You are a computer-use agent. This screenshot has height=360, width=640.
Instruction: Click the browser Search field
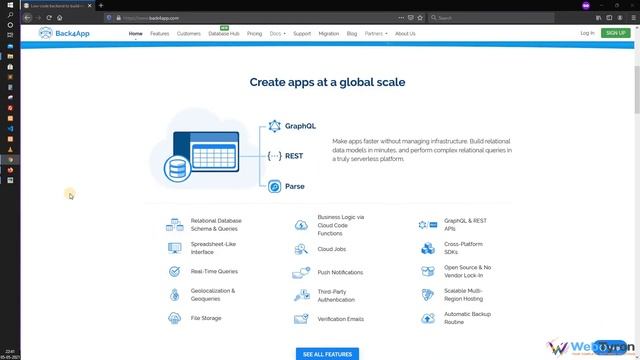[491, 18]
